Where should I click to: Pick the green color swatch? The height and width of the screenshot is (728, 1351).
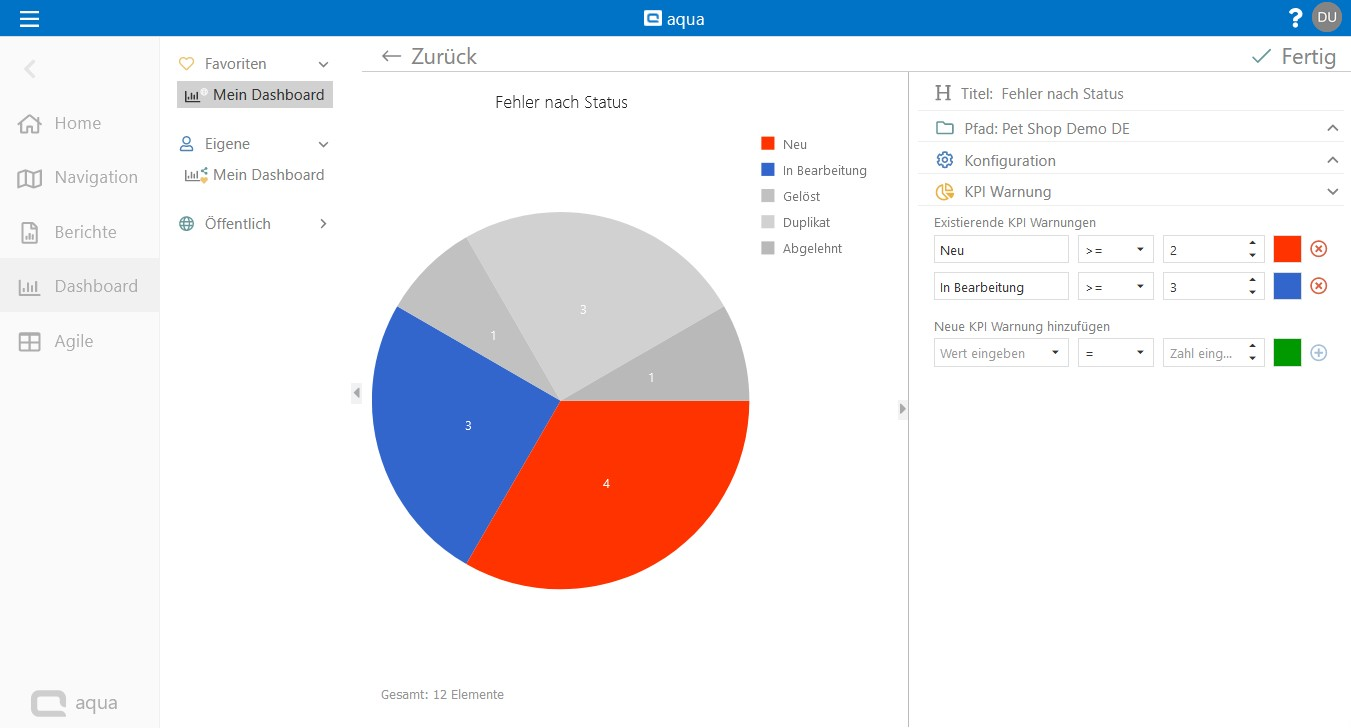tap(1287, 353)
